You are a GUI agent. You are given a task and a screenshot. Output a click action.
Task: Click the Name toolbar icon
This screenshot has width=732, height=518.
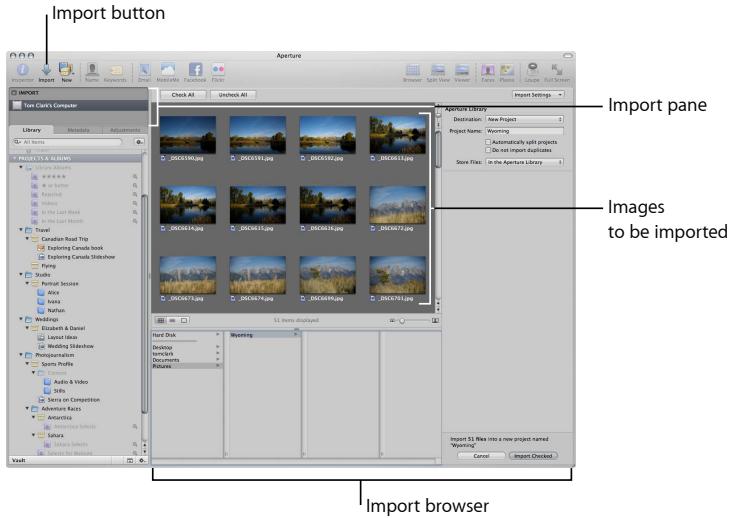tap(92, 70)
